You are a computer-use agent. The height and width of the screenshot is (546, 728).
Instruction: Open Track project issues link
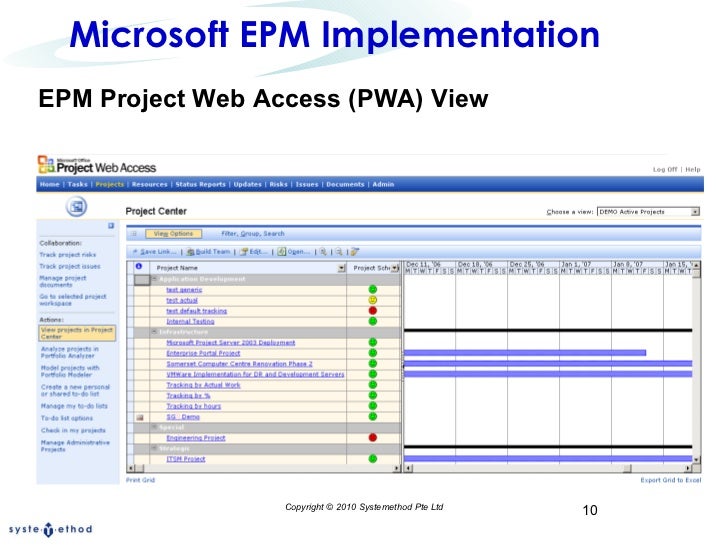(70, 266)
